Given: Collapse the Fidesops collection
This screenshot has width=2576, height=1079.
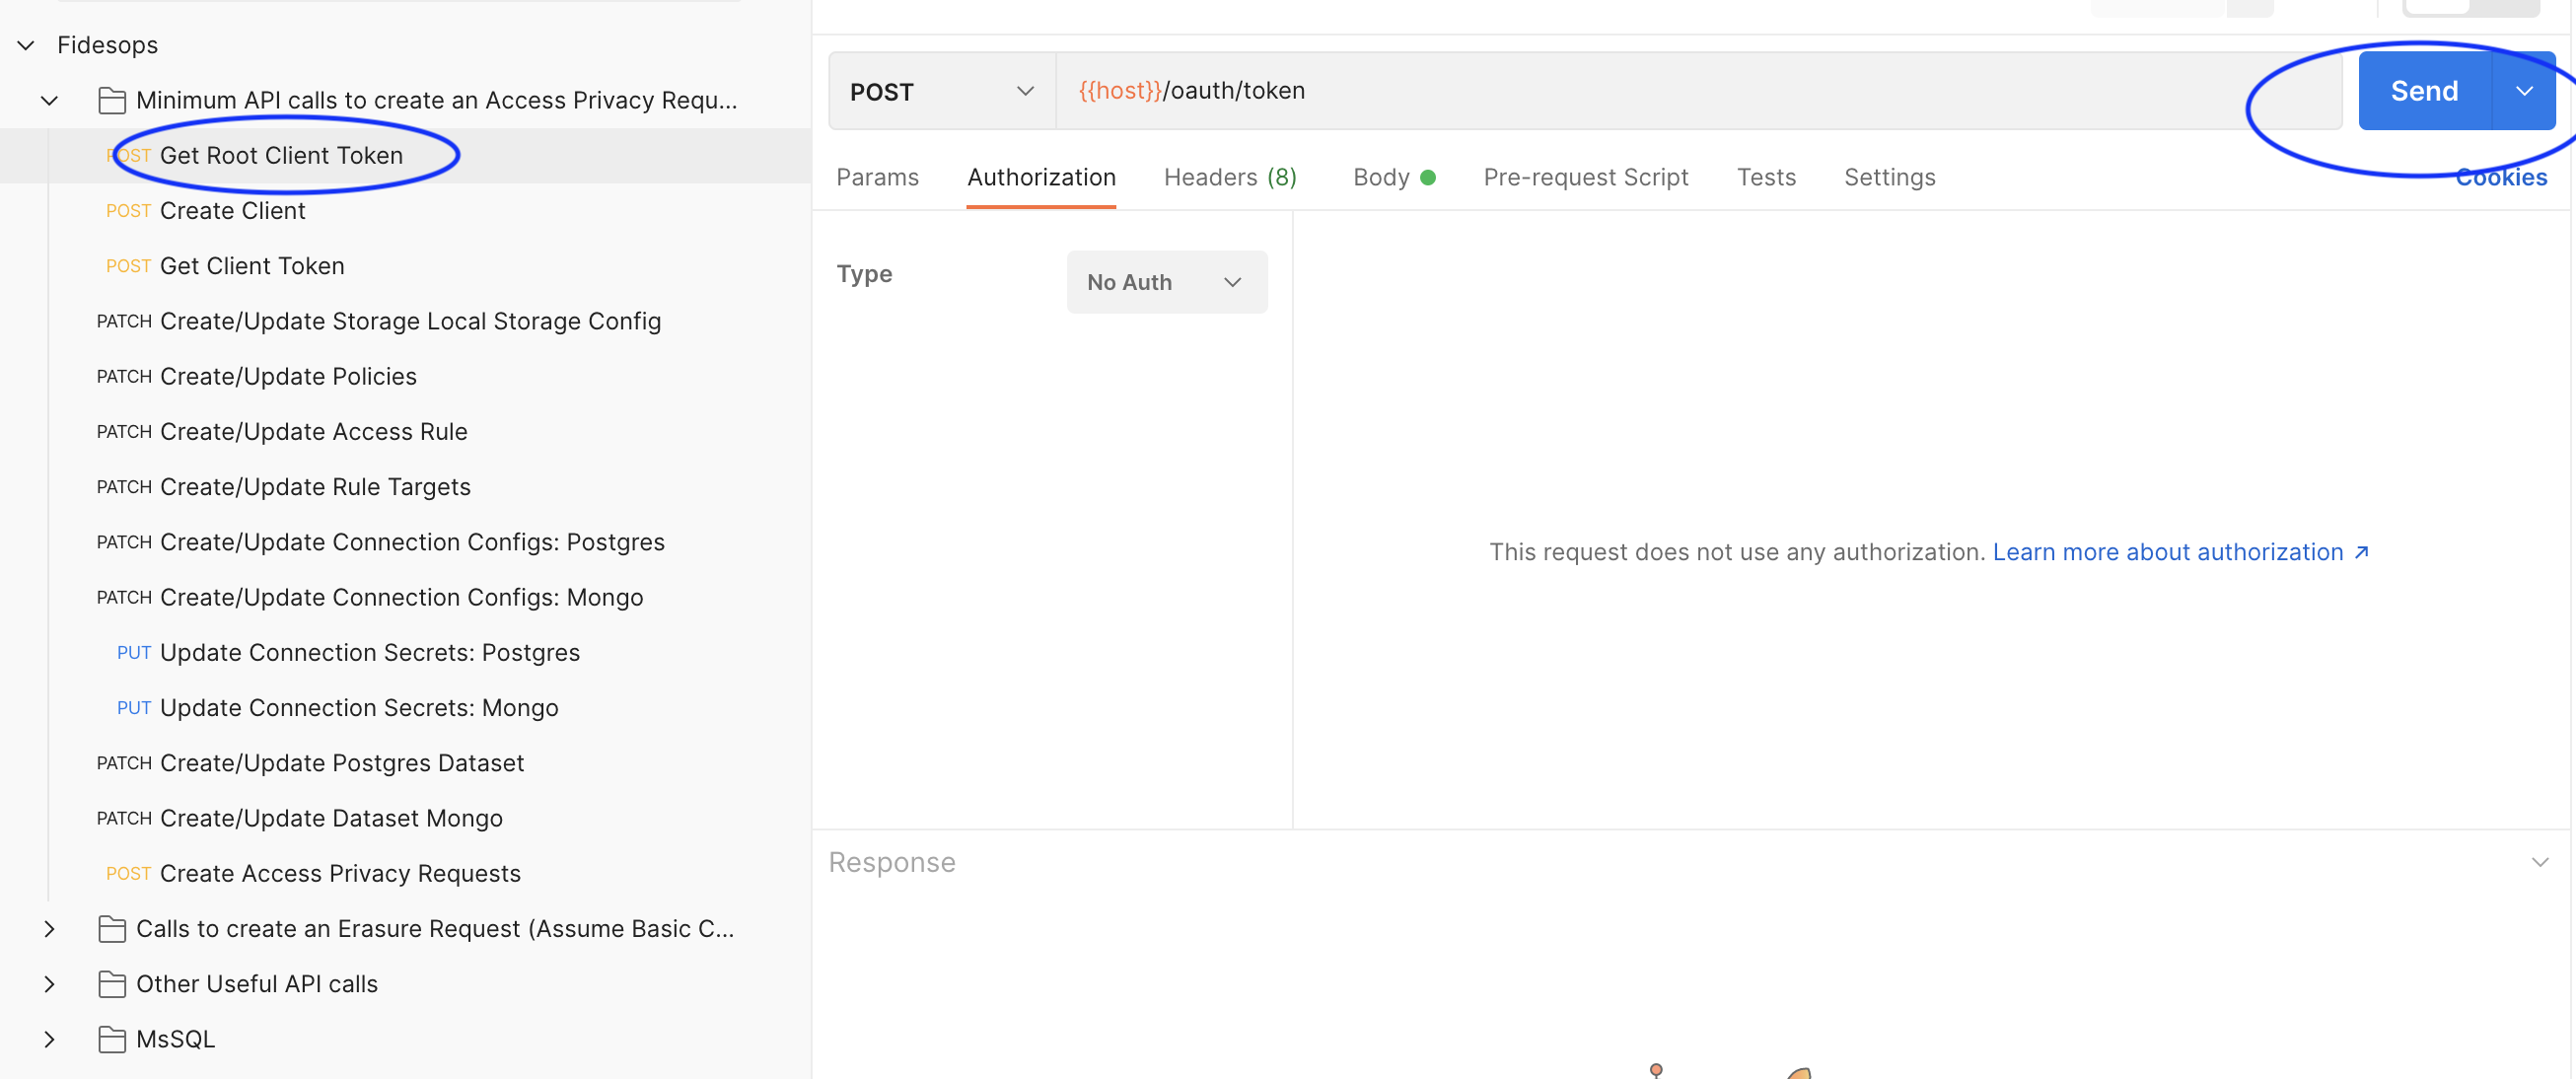Looking at the screenshot, I should (x=24, y=44).
